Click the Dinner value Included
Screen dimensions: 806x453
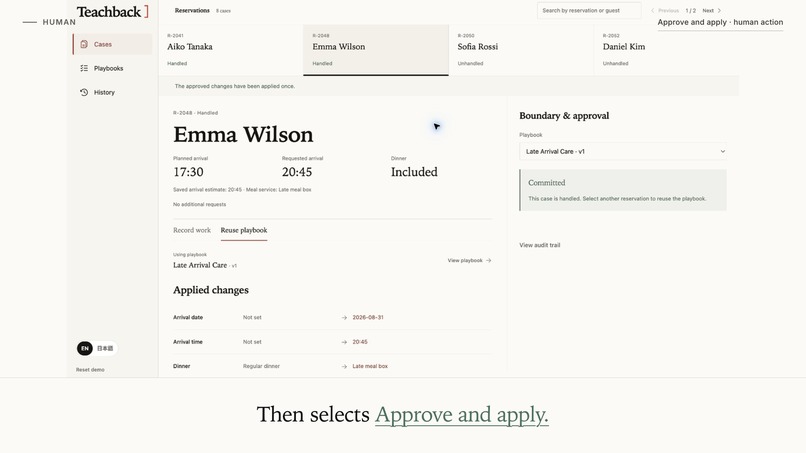click(x=414, y=172)
